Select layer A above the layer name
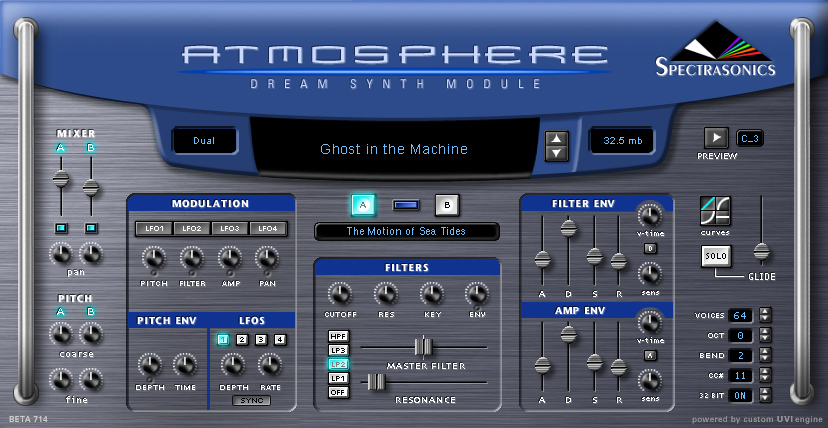This screenshot has height=428, width=828. tap(363, 205)
